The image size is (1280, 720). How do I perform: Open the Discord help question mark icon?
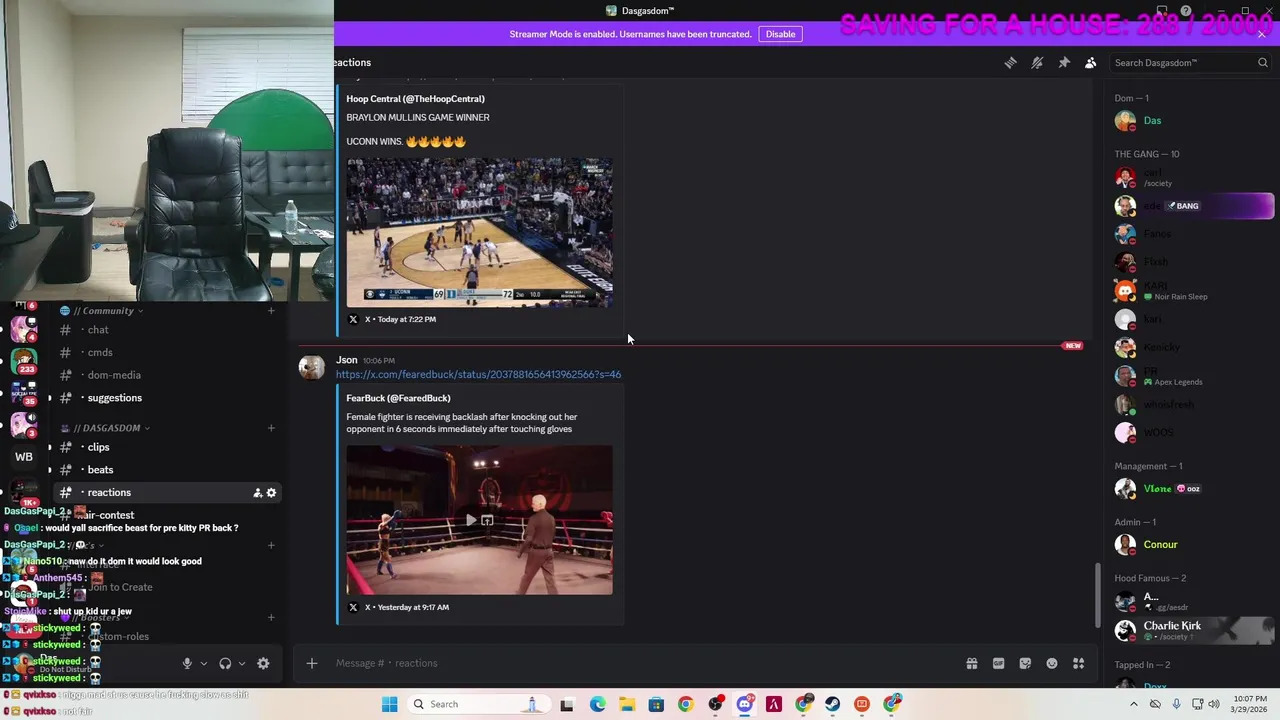pos(1185,11)
